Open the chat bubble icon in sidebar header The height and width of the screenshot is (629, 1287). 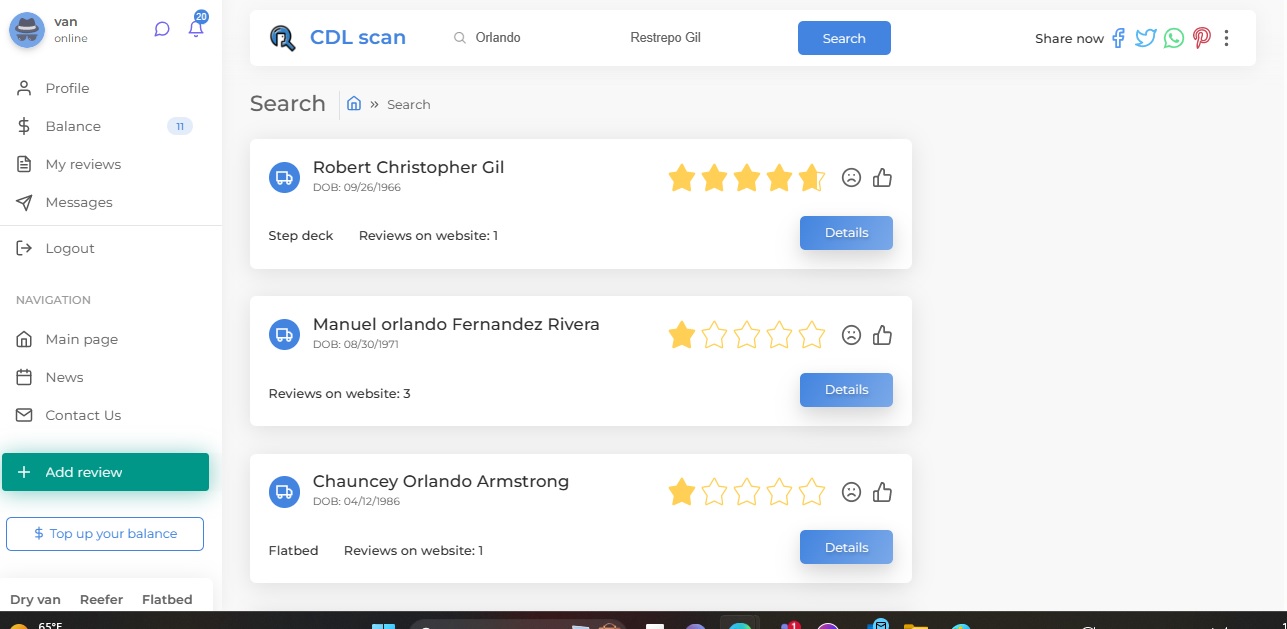coord(162,29)
